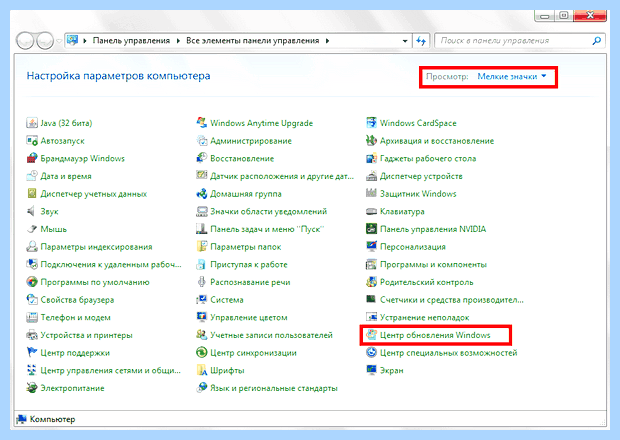Open the Мелкие значки view dropdown

click(x=512, y=76)
